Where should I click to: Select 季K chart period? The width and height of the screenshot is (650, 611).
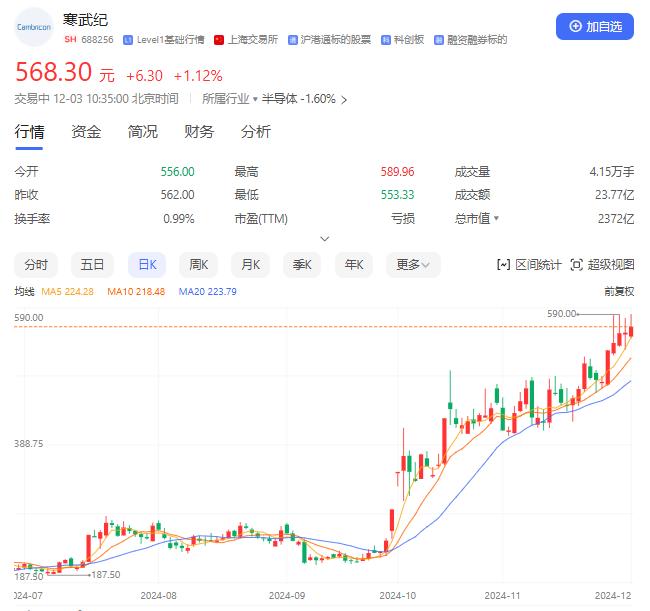(302, 264)
